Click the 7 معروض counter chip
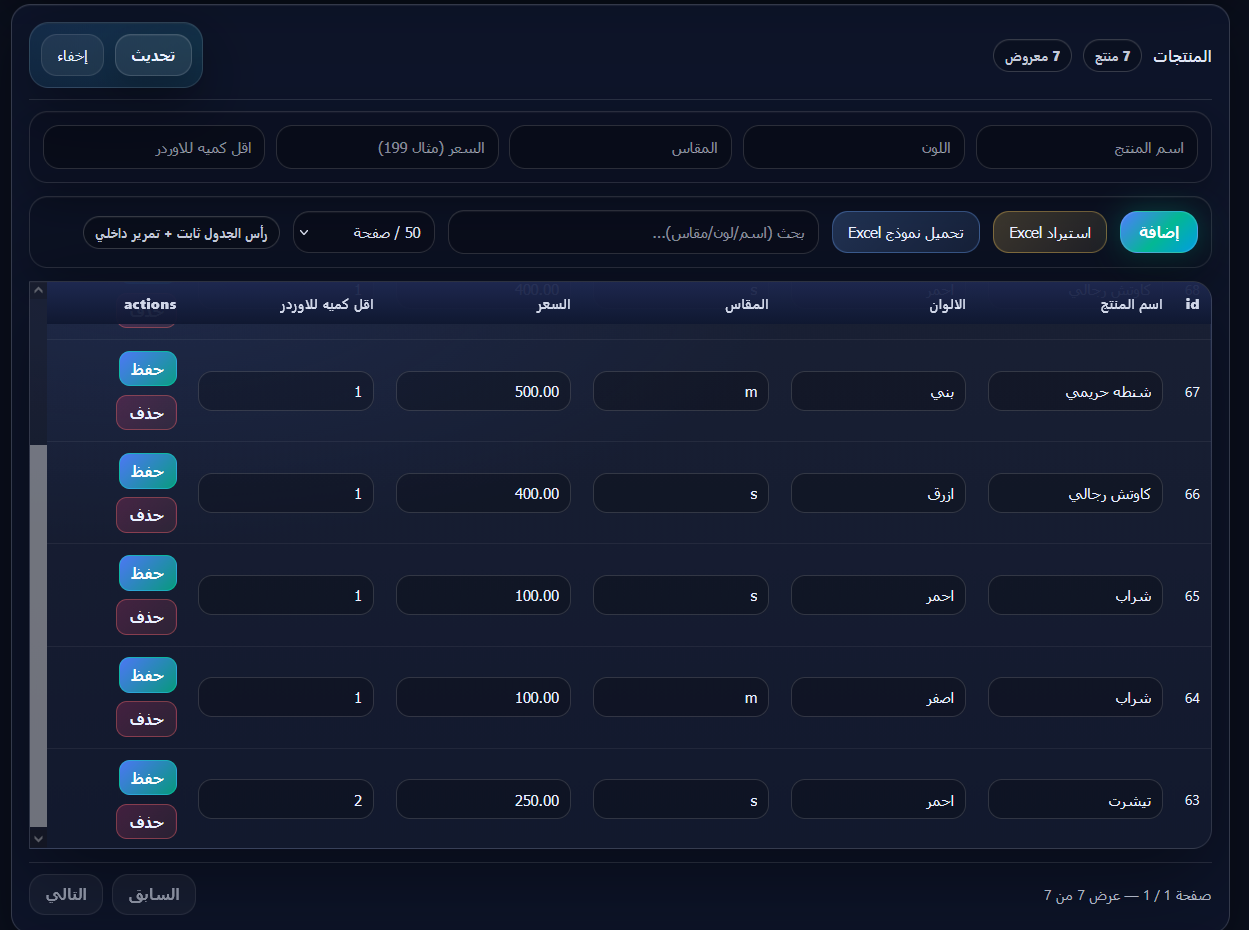The image size is (1249, 930). coord(1031,55)
